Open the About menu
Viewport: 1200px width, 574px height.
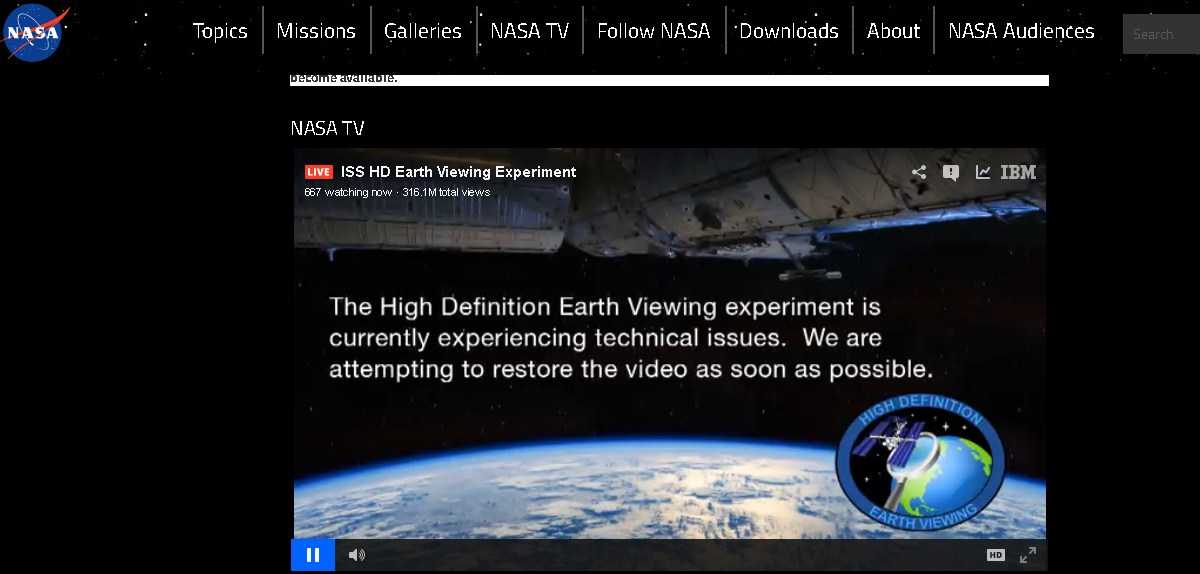tap(893, 31)
